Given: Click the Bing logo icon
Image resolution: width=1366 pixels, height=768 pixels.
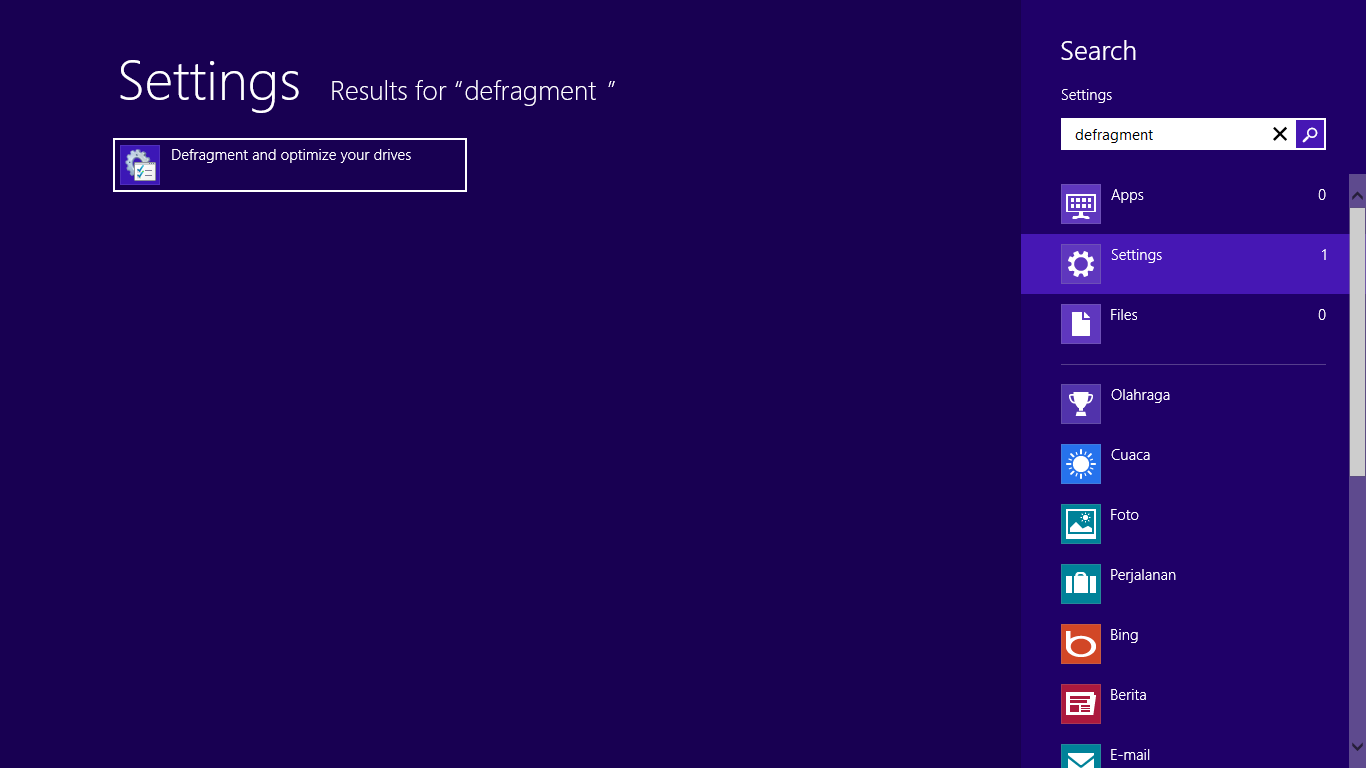Looking at the screenshot, I should coord(1081,644).
